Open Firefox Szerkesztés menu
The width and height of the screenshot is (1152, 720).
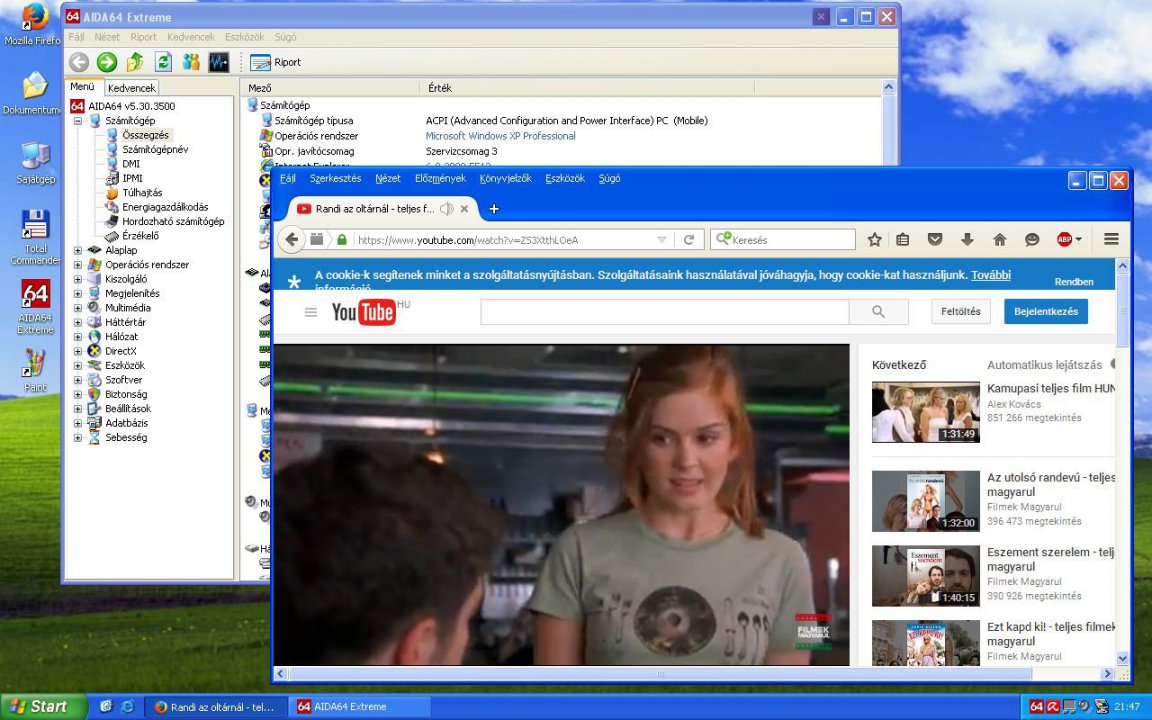tap(335, 179)
